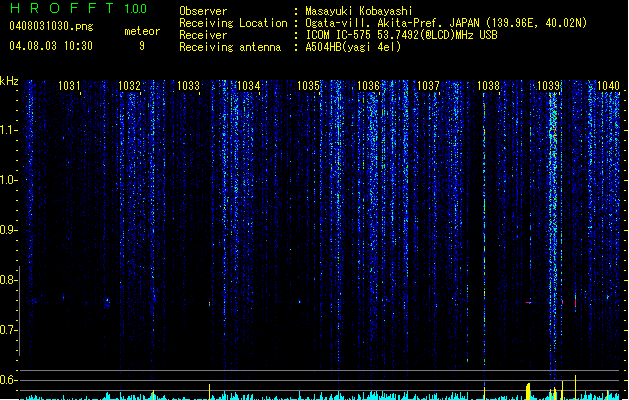Click the ICOM IC-575 receiver text
The height and width of the screenshot is (400, 629).
pos(401,35)
